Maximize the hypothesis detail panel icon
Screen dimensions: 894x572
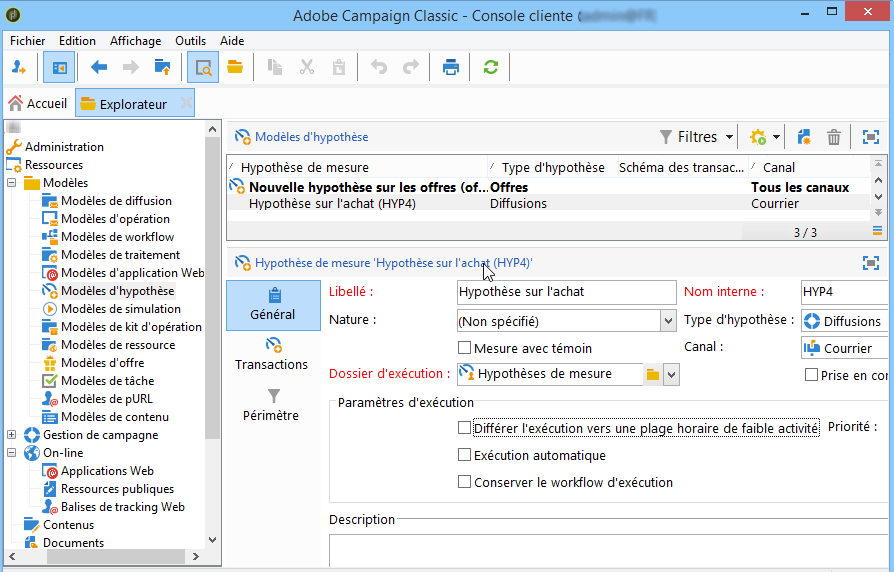click(x=871, y=263)
